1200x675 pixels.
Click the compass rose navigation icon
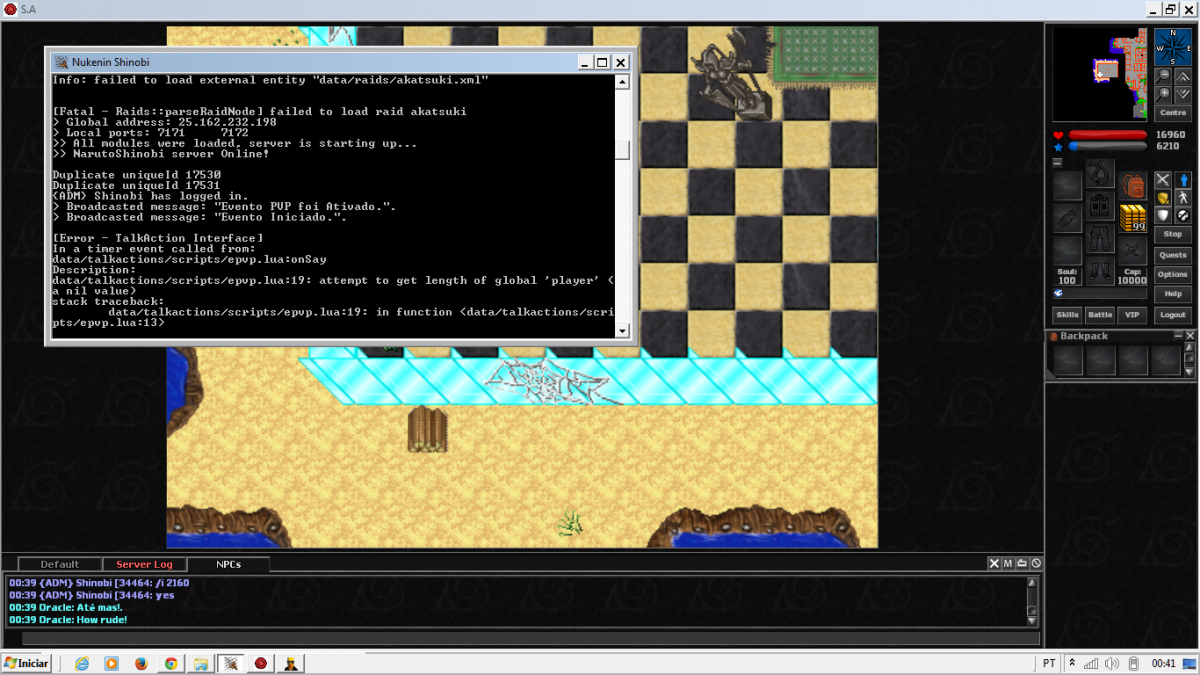click(1172, 47)
